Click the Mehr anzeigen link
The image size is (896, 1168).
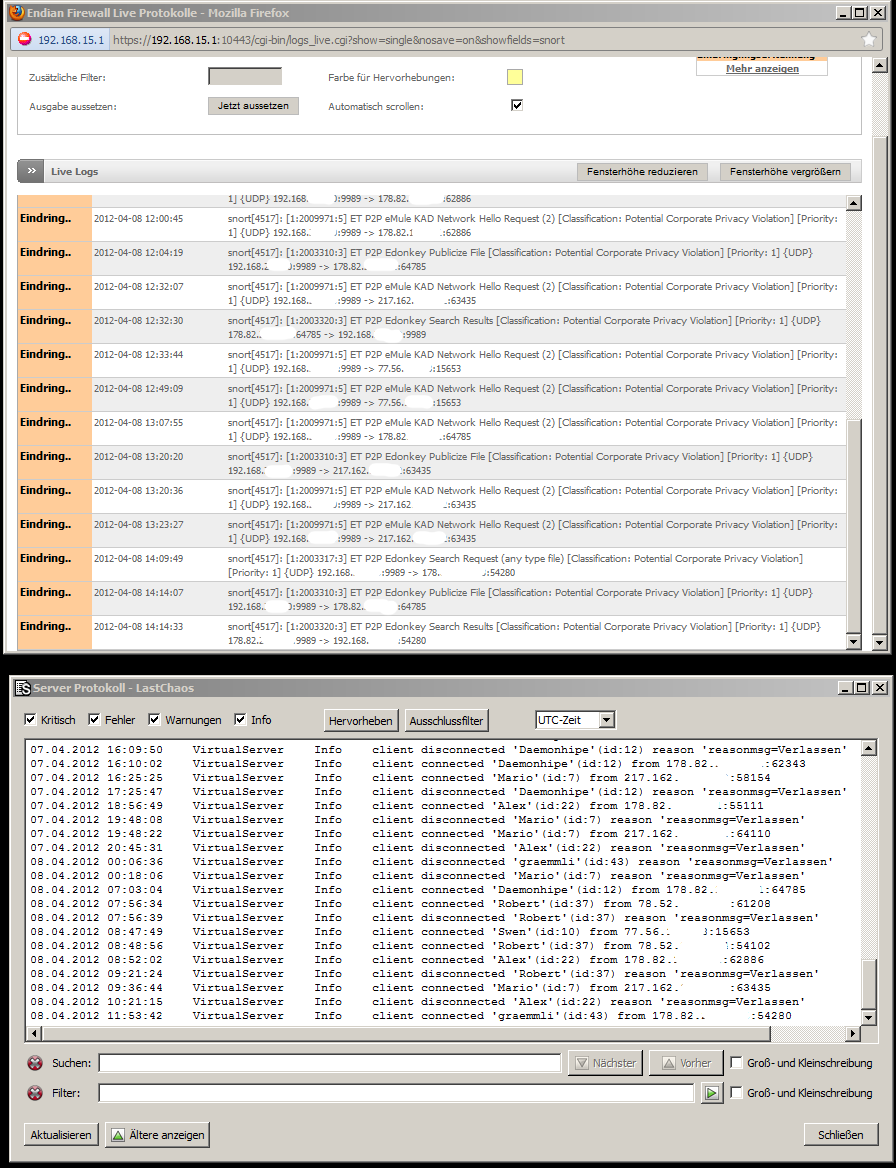coord(761,69)
